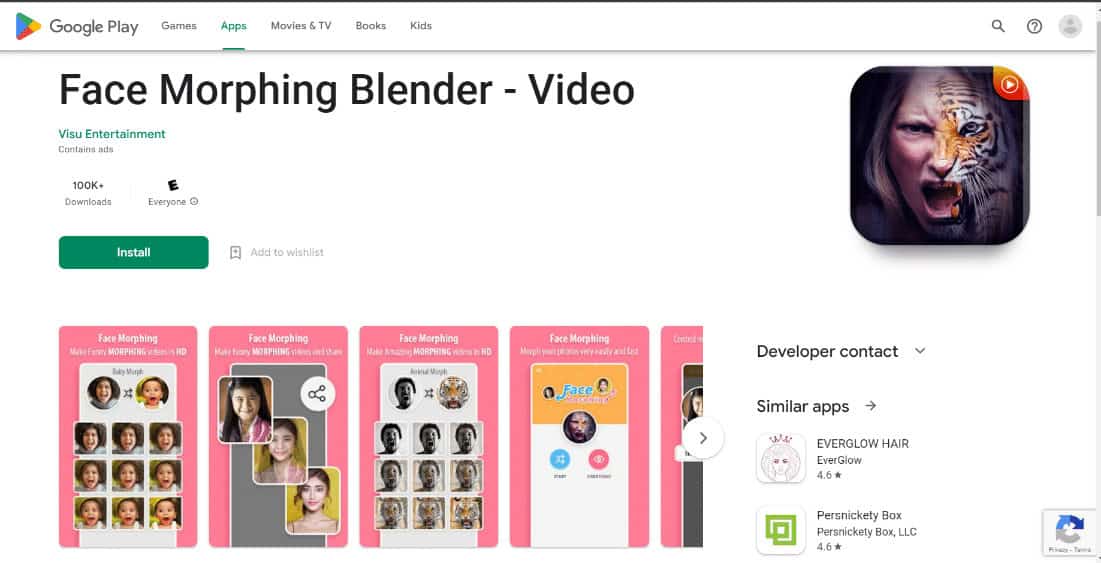Open the 'Morph your photos' screenshot thumbnail
The image size is (1101, 563).
(x=579, y=436)
